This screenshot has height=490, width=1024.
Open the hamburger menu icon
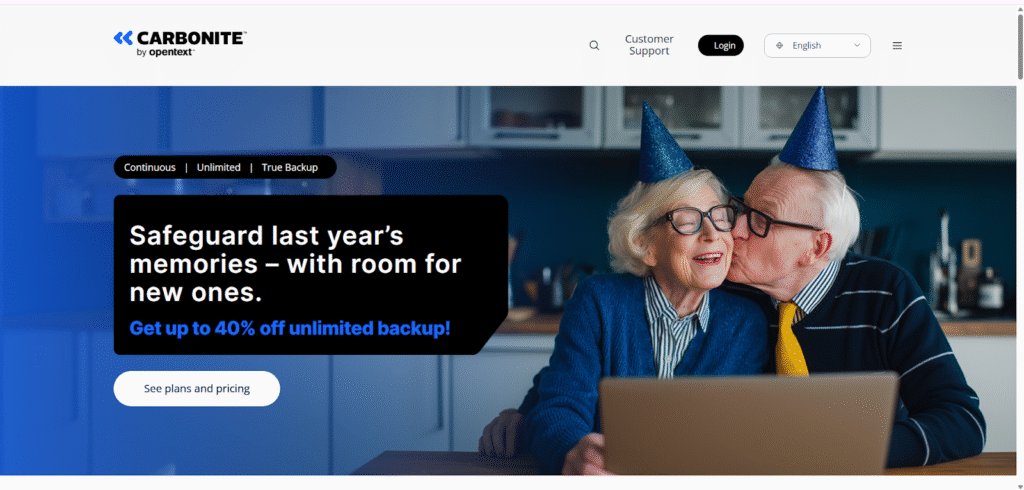tap(897, 46)
